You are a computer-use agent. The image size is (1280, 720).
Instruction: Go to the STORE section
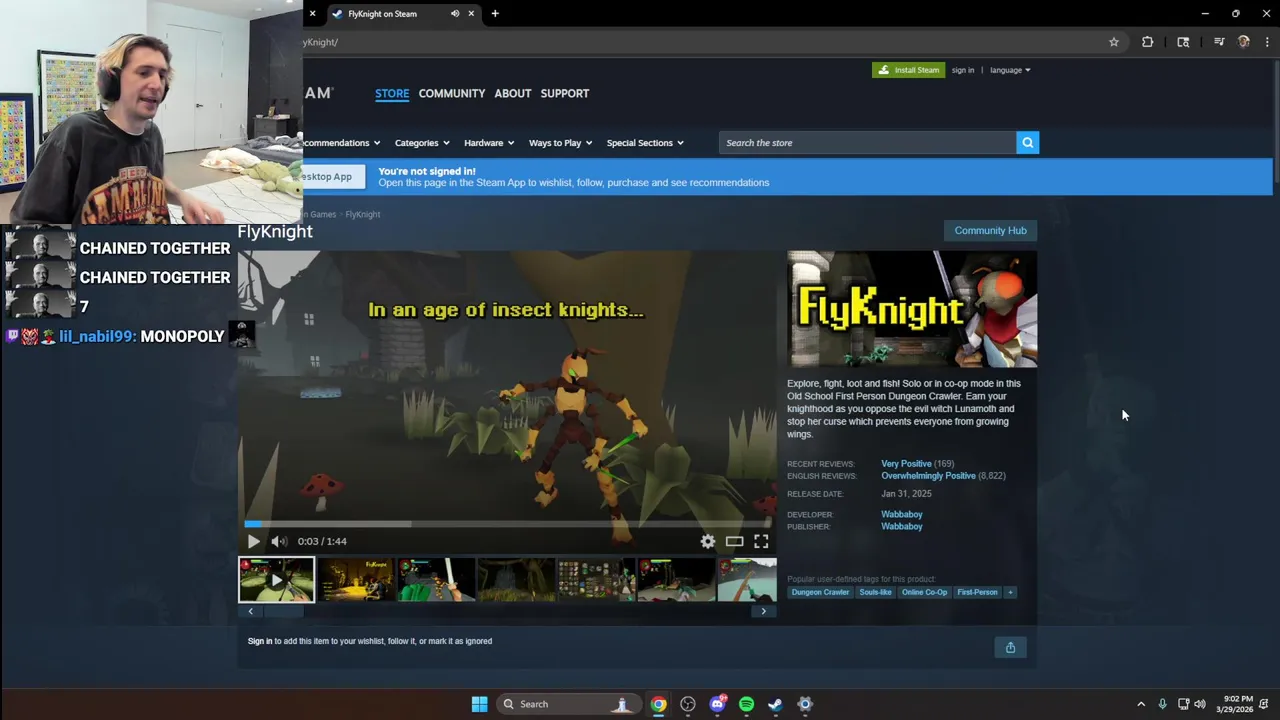coord(392,93)
